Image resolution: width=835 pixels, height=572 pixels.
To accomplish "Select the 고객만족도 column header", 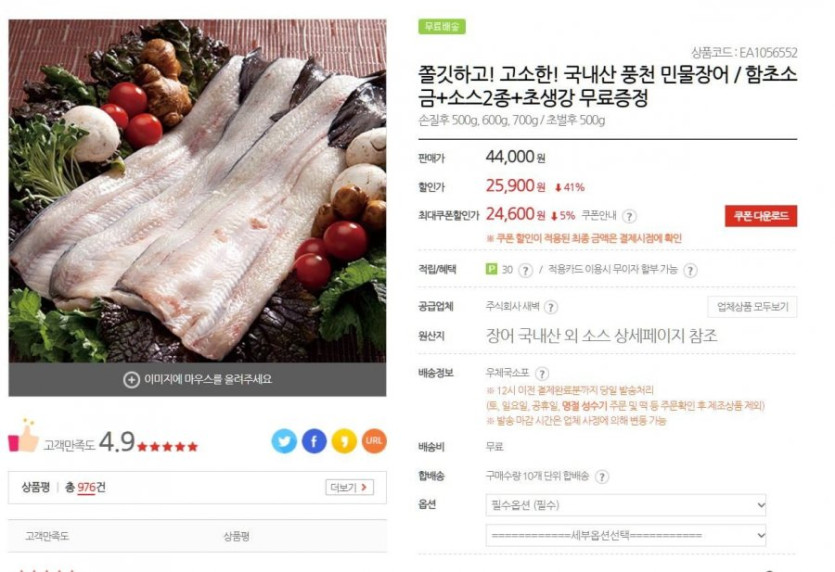I will [47, 536].
